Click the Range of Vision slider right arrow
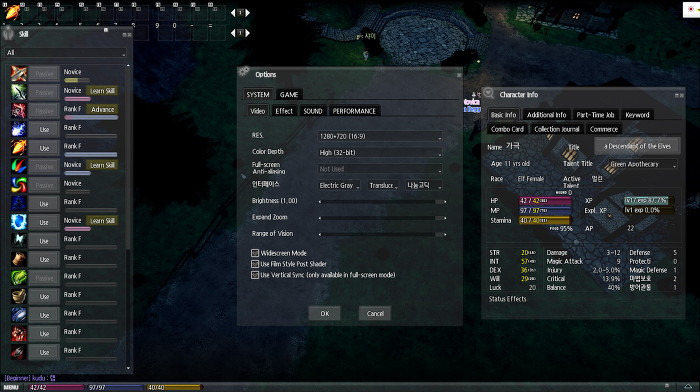700x392 pixels. 445,234
